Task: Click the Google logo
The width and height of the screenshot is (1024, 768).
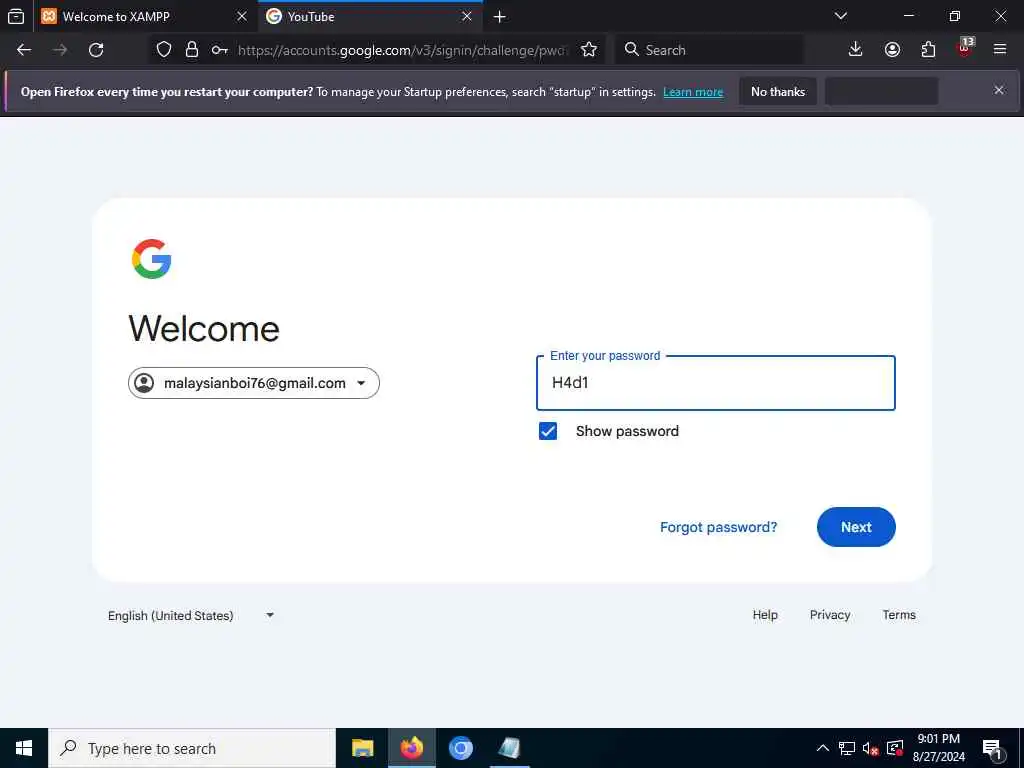Action: tap(152, 259)
